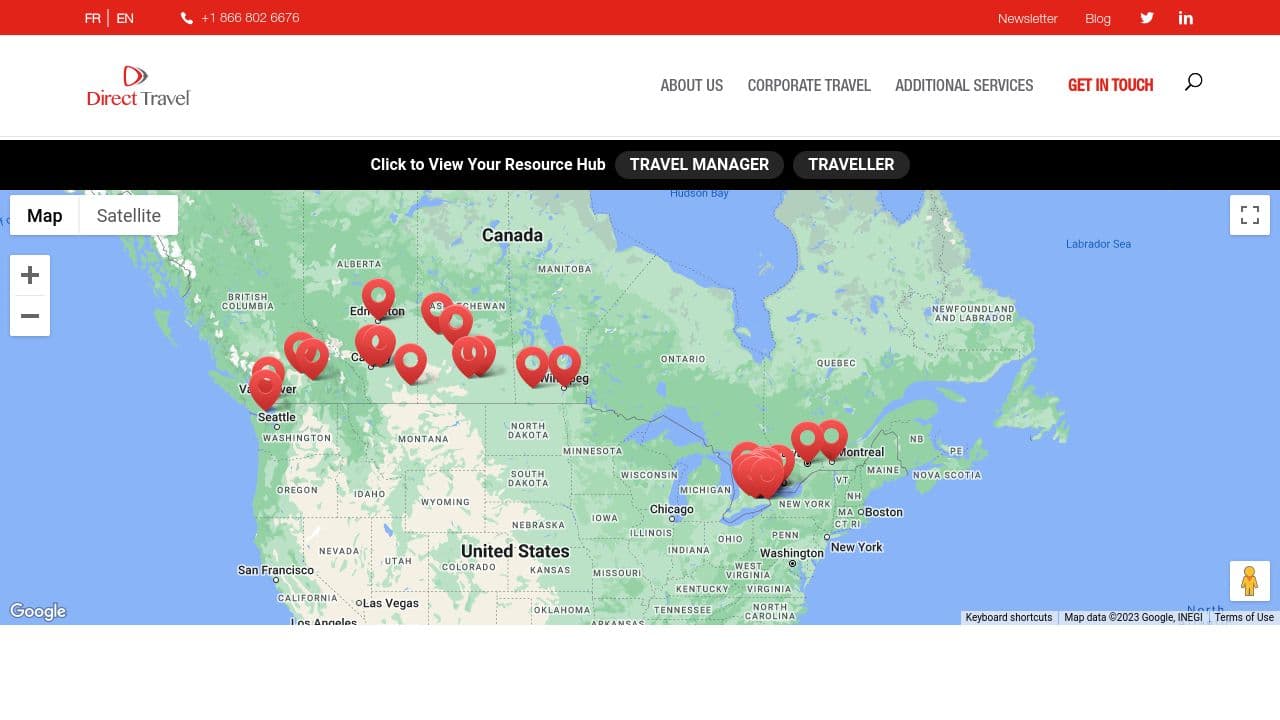Click the Travel Manager button
1280x720 pixels.
700,164
